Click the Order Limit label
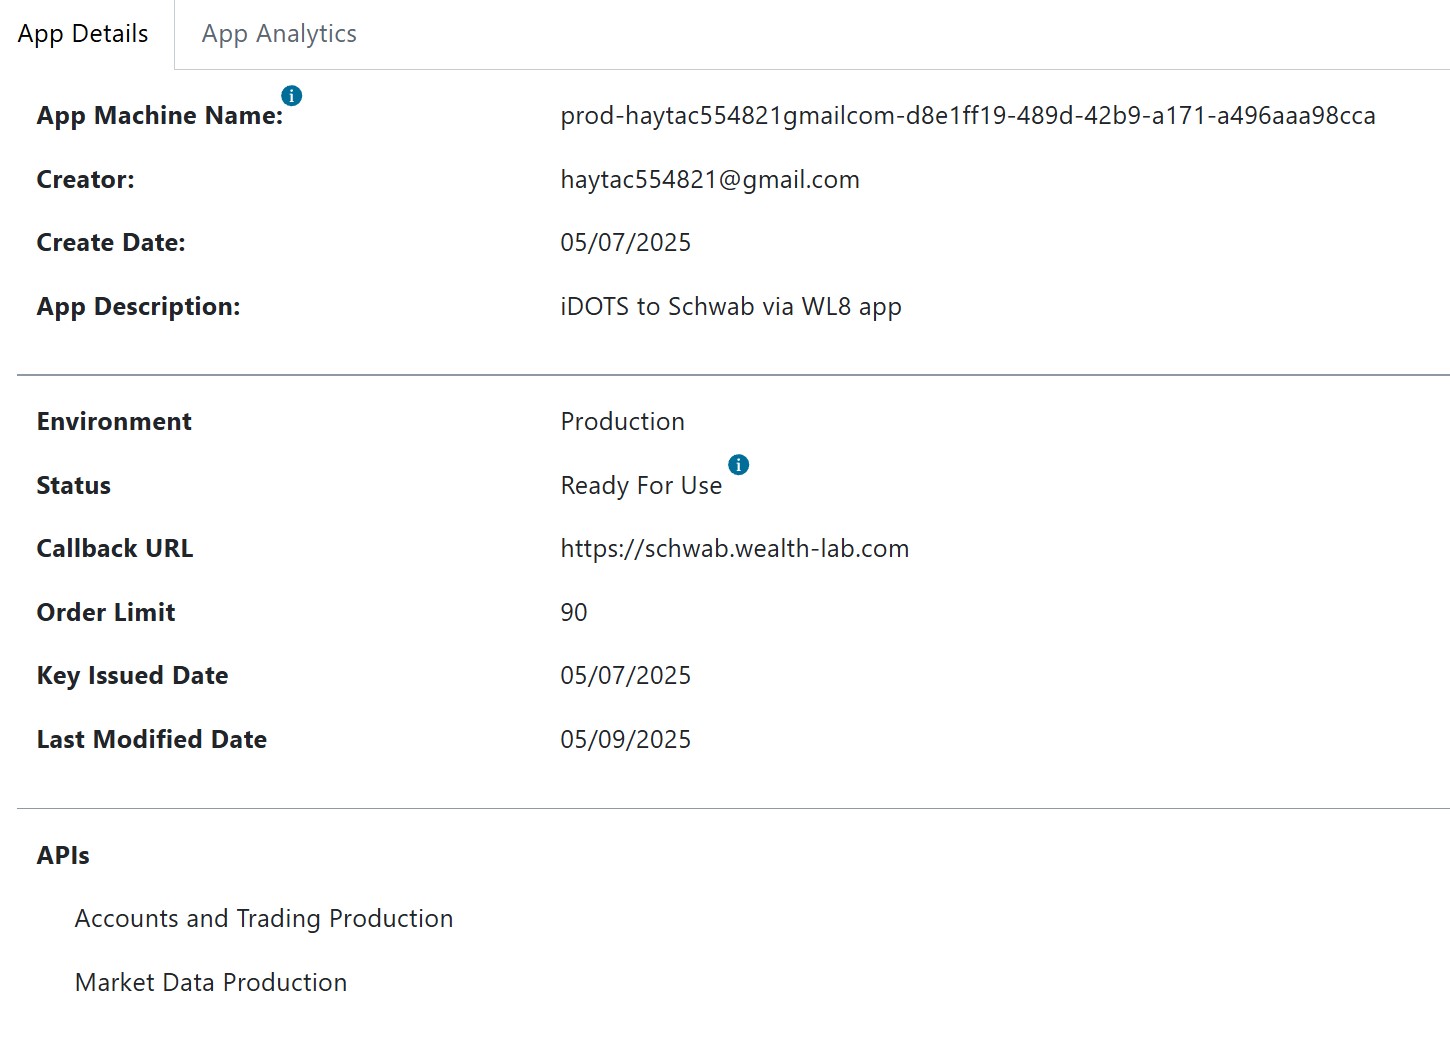The image size is (1450, 1047). coord(106,613)
